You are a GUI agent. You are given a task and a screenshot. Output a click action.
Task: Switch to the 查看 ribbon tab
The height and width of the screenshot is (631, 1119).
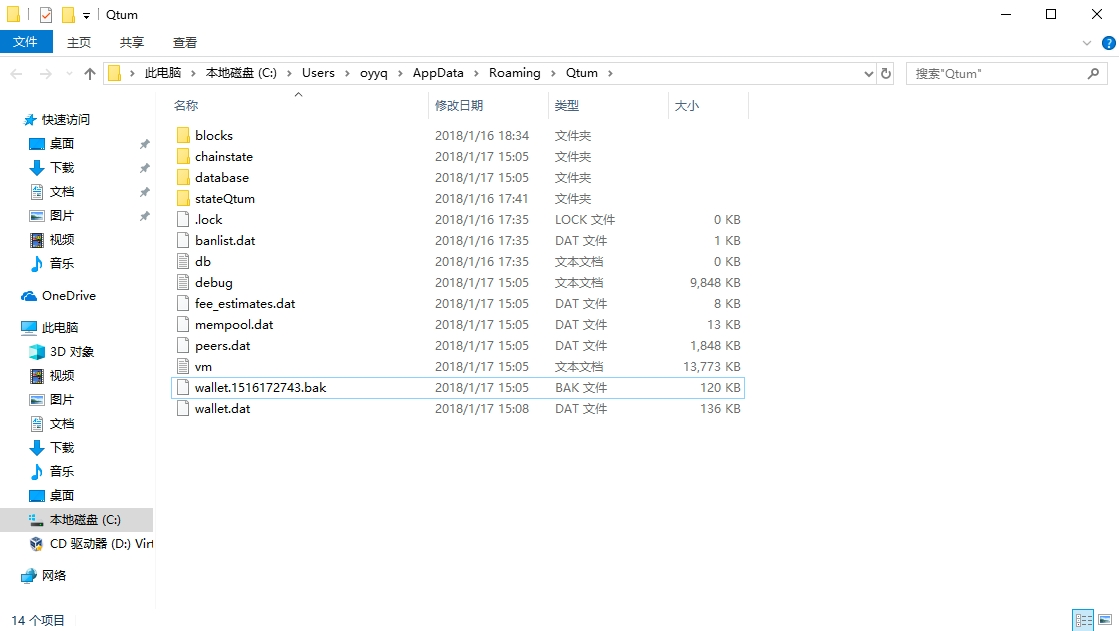[x=185, y=42]
